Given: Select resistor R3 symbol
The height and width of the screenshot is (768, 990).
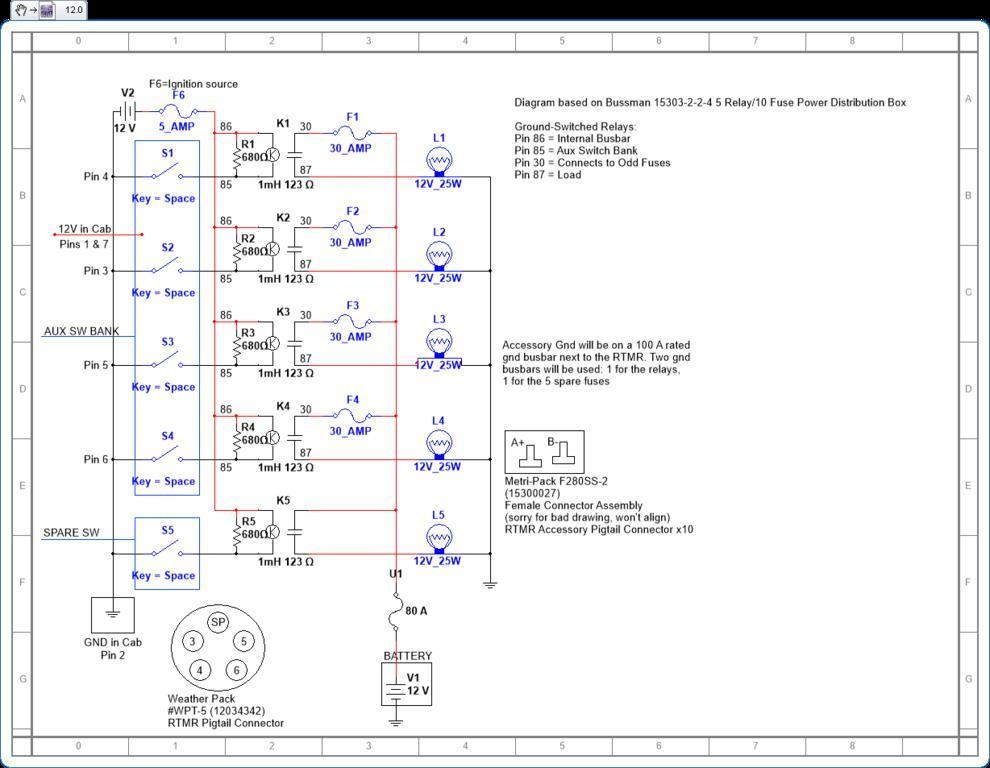Looking at the screenshot, I should [x=237, y=344].
